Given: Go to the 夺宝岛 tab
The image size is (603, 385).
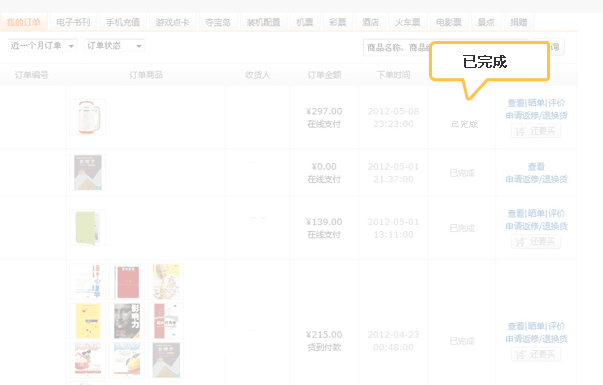Looking at the screenshot, I should (218, 22).
